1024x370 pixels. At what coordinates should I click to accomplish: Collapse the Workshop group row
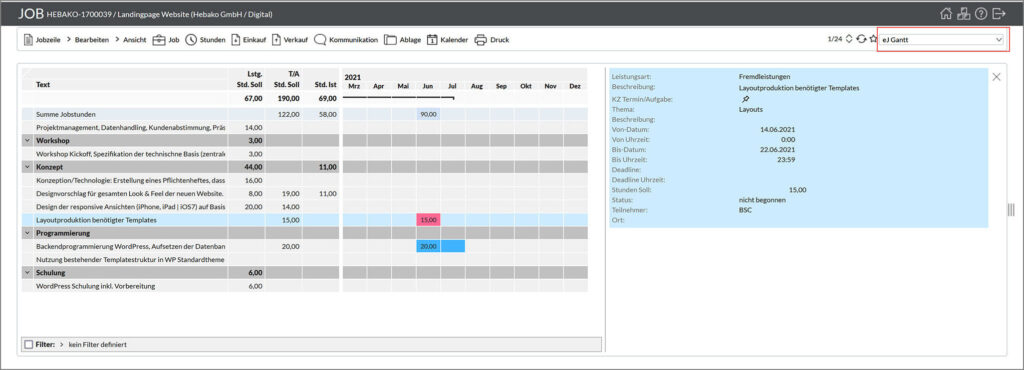pyautogui.click(x=27, y=140)
